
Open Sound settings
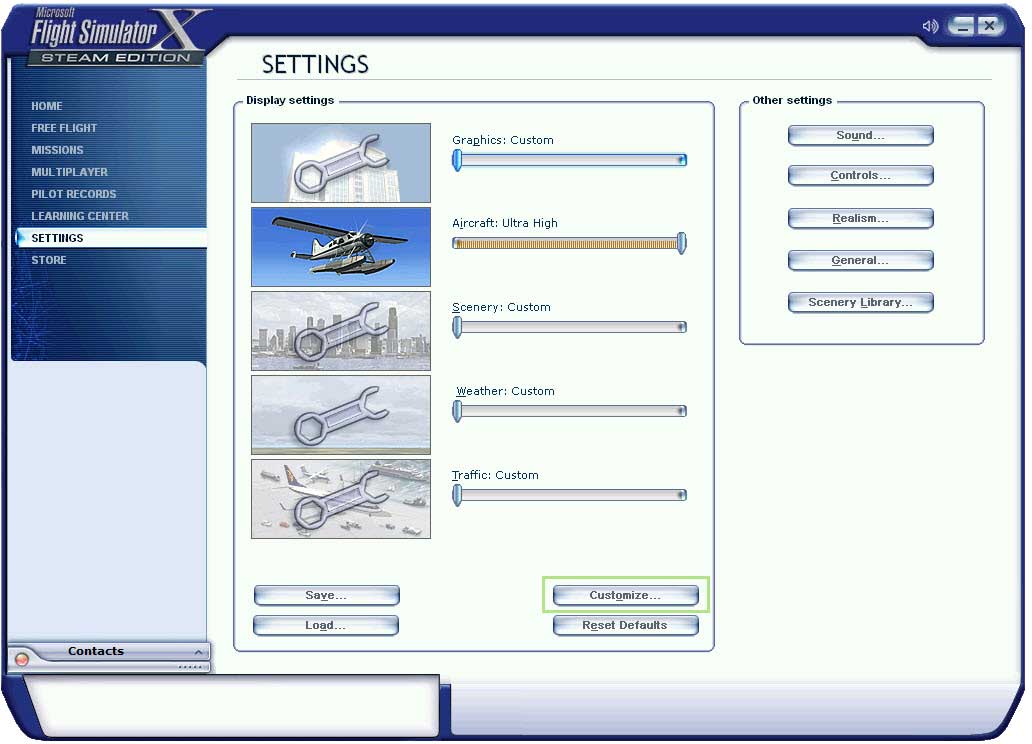(x=860, y=136)
